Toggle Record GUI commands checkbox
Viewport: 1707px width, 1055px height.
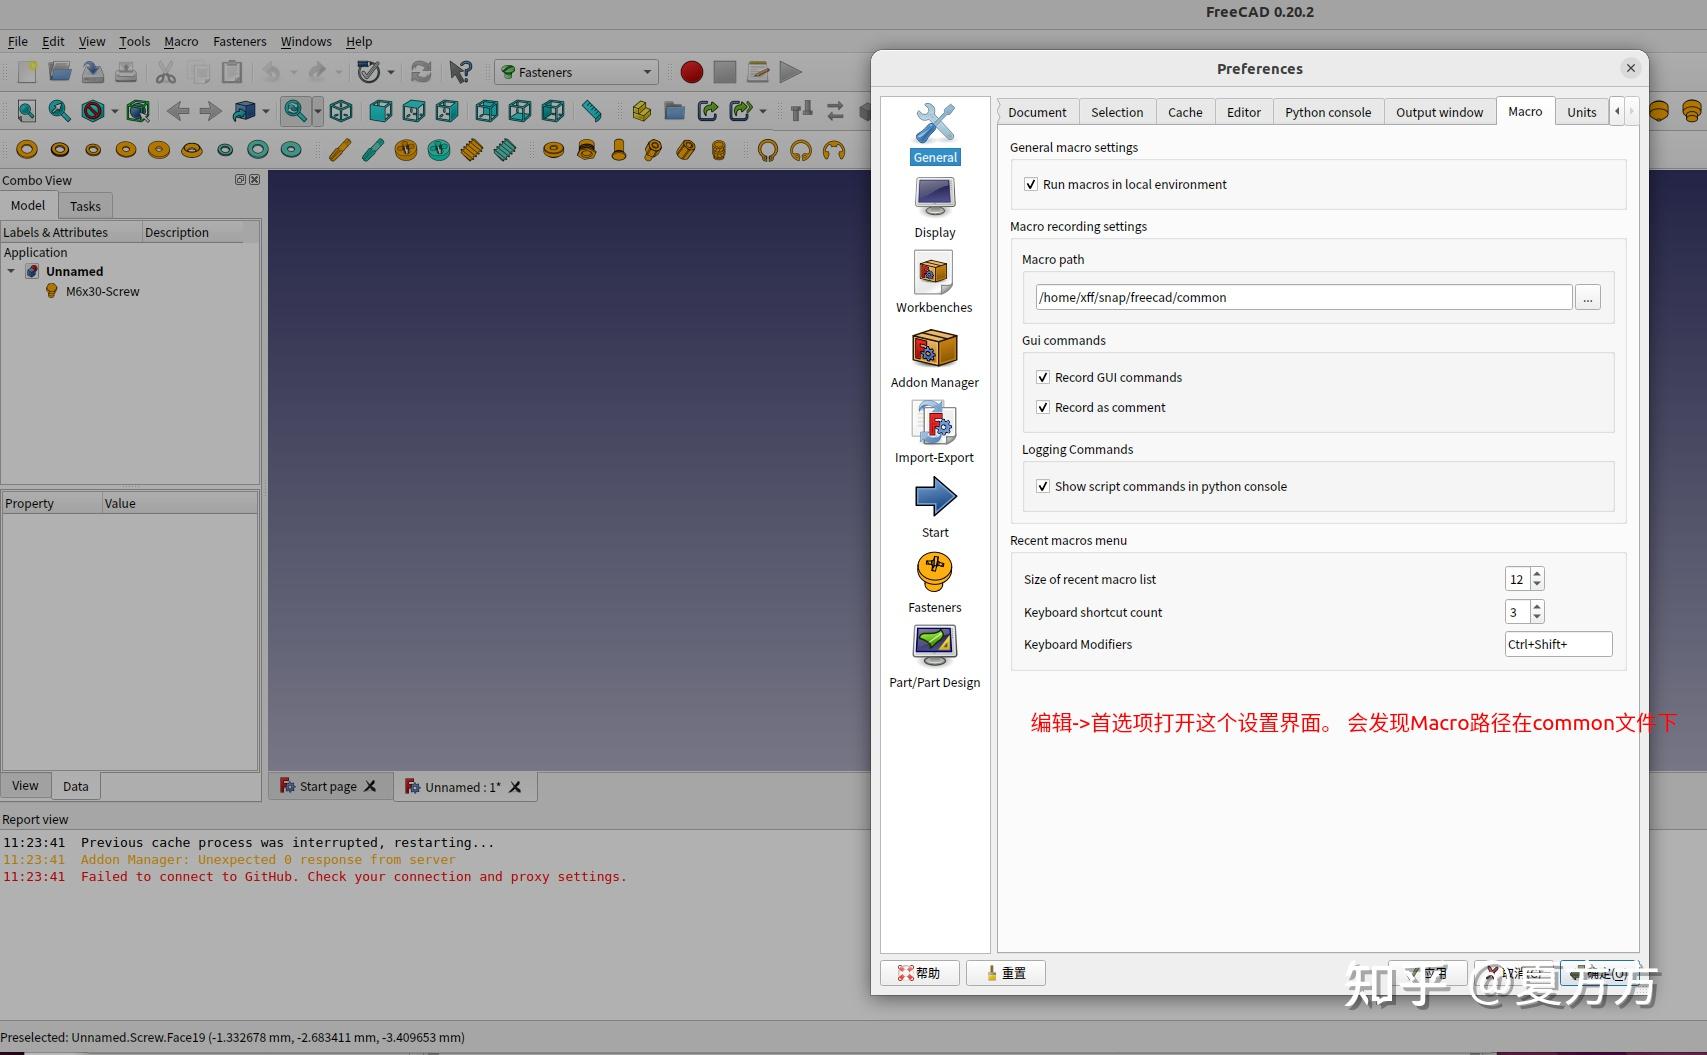click(1043, 378)
